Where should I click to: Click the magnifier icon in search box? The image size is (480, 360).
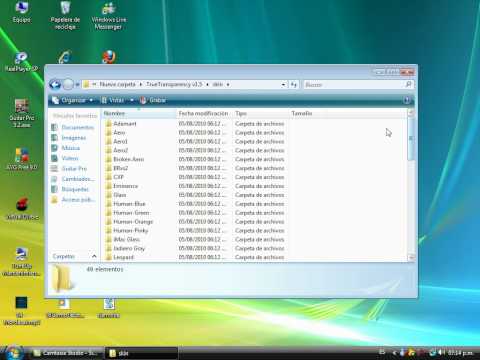tap(408, 84)
